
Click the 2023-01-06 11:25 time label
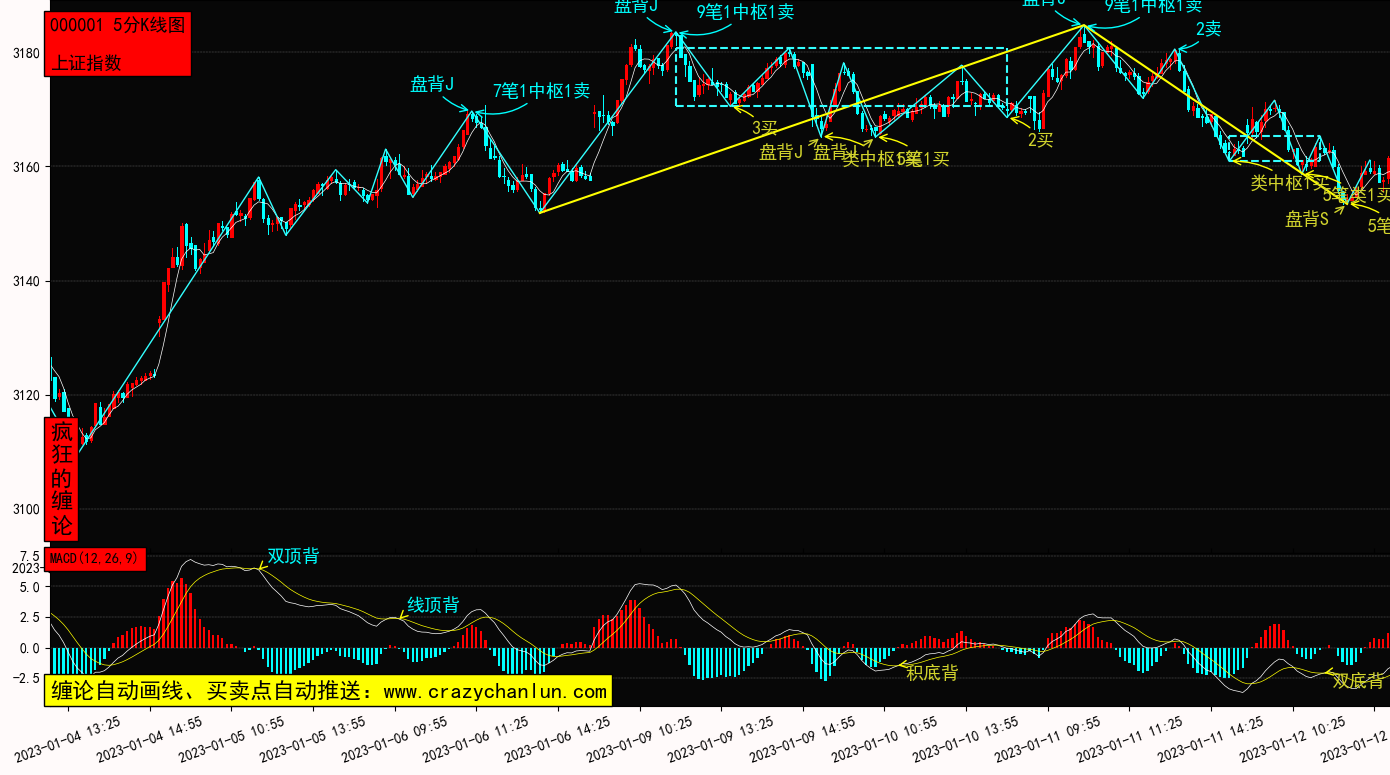click(476, 738)
